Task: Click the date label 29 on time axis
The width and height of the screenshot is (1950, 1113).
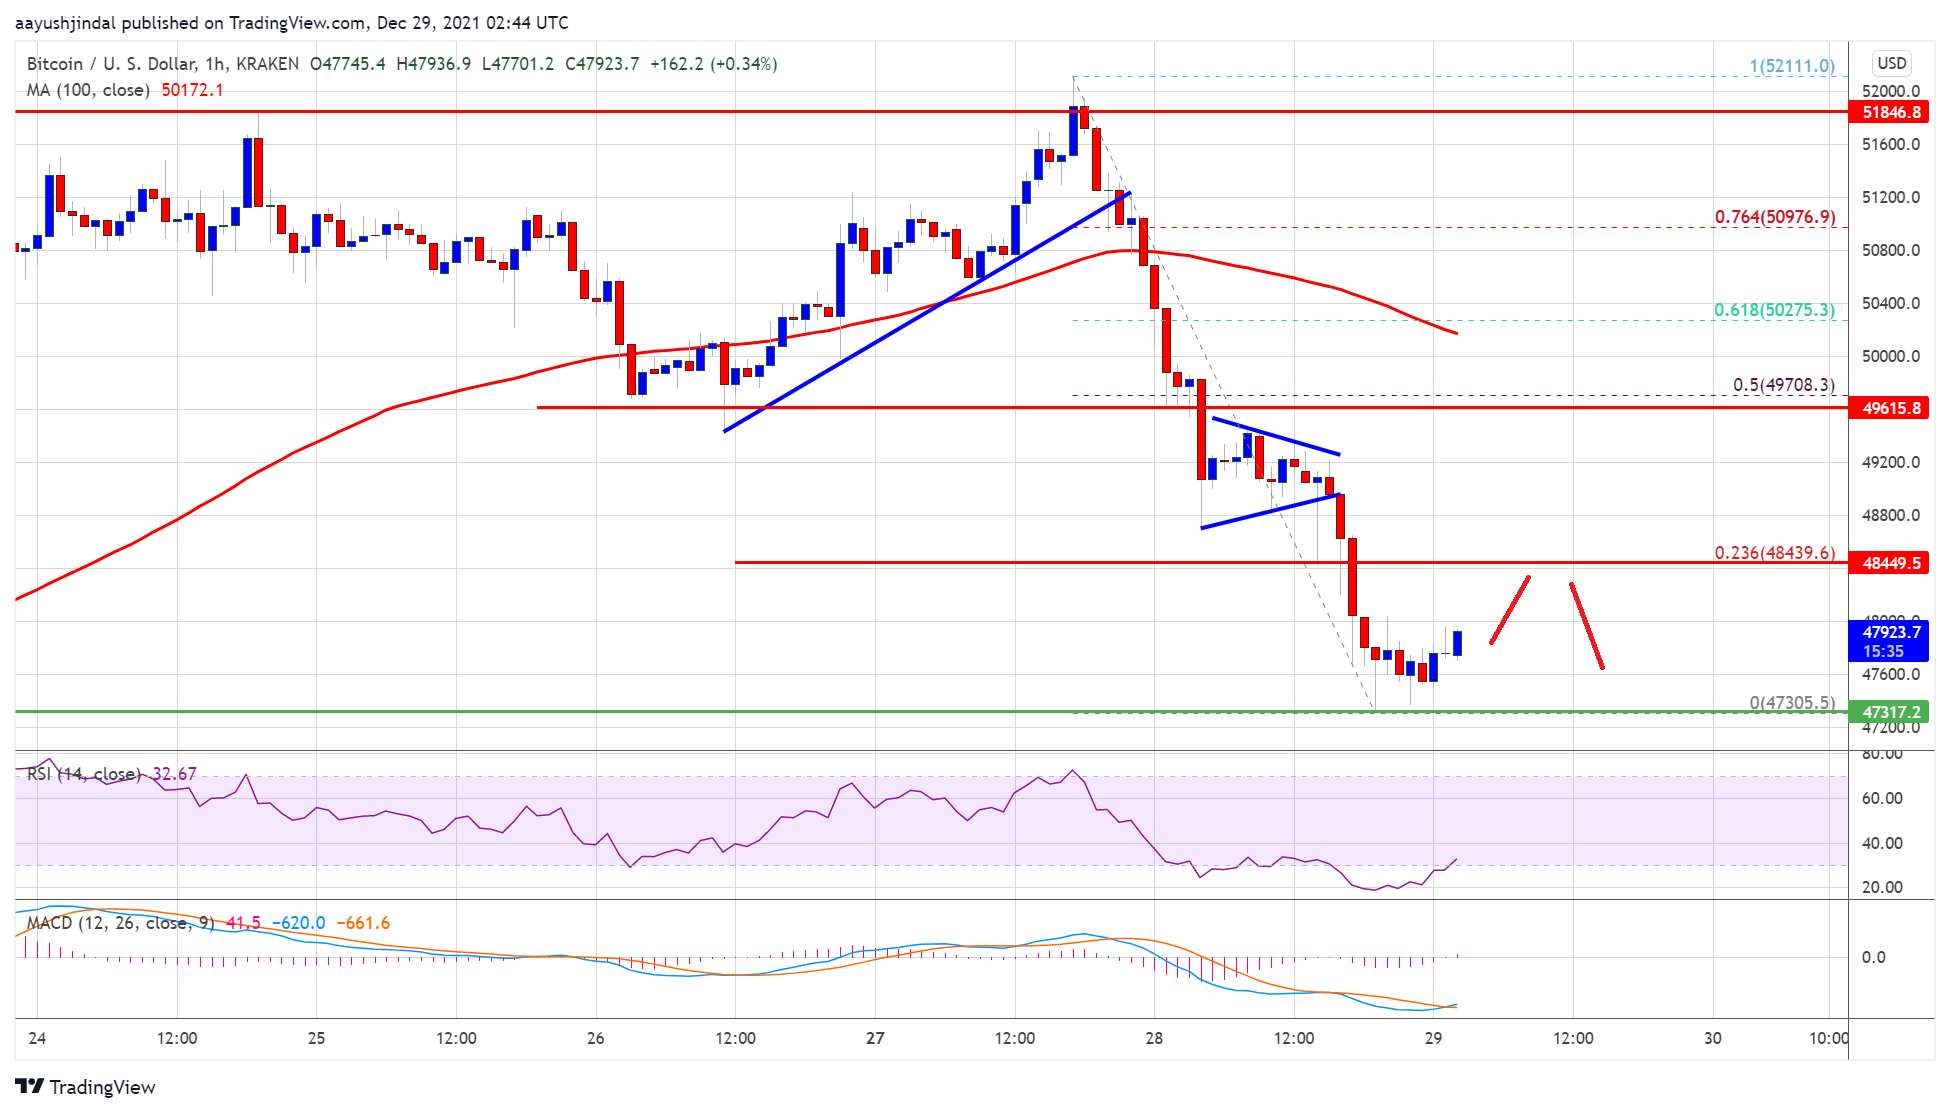Action: (1433, 1038)
